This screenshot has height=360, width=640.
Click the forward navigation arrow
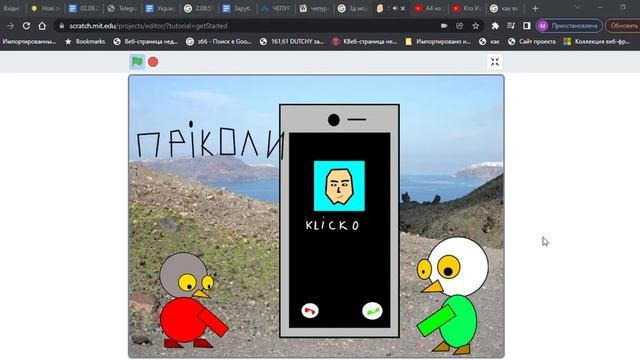(x=11, y=26)
